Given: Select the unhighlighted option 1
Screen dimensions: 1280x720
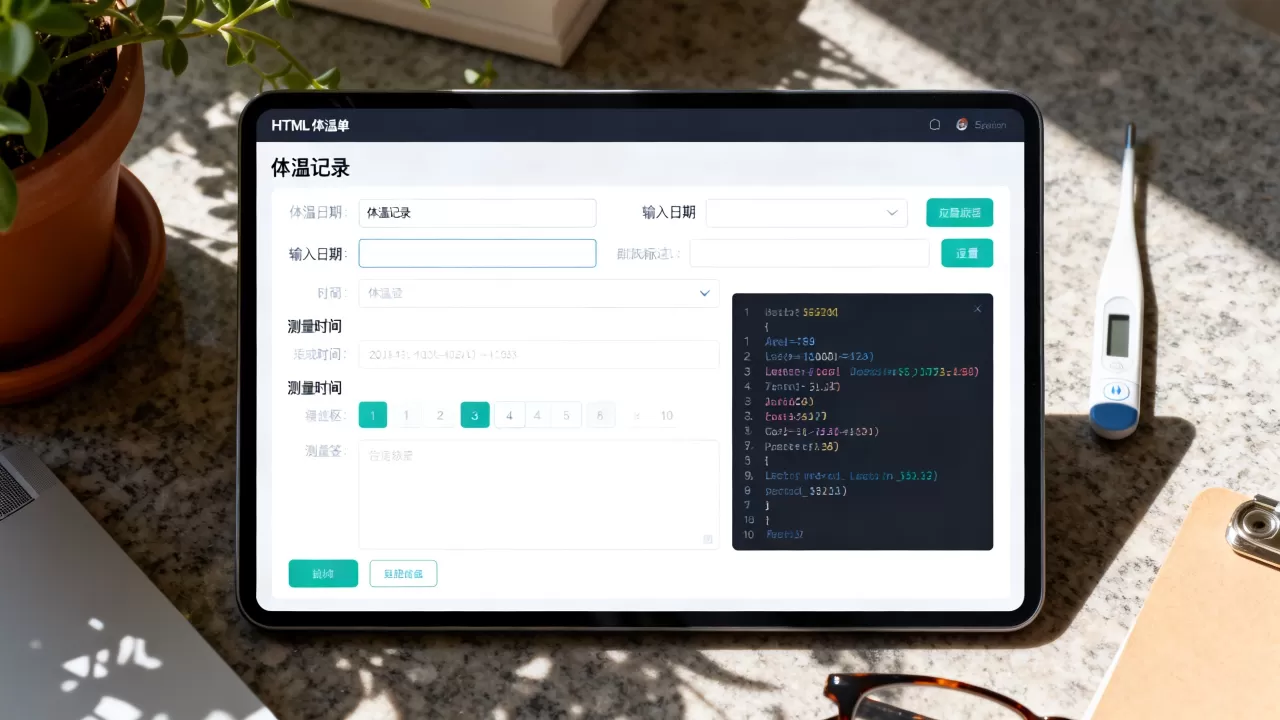Looking at the screenshot, I should point(406,415).
